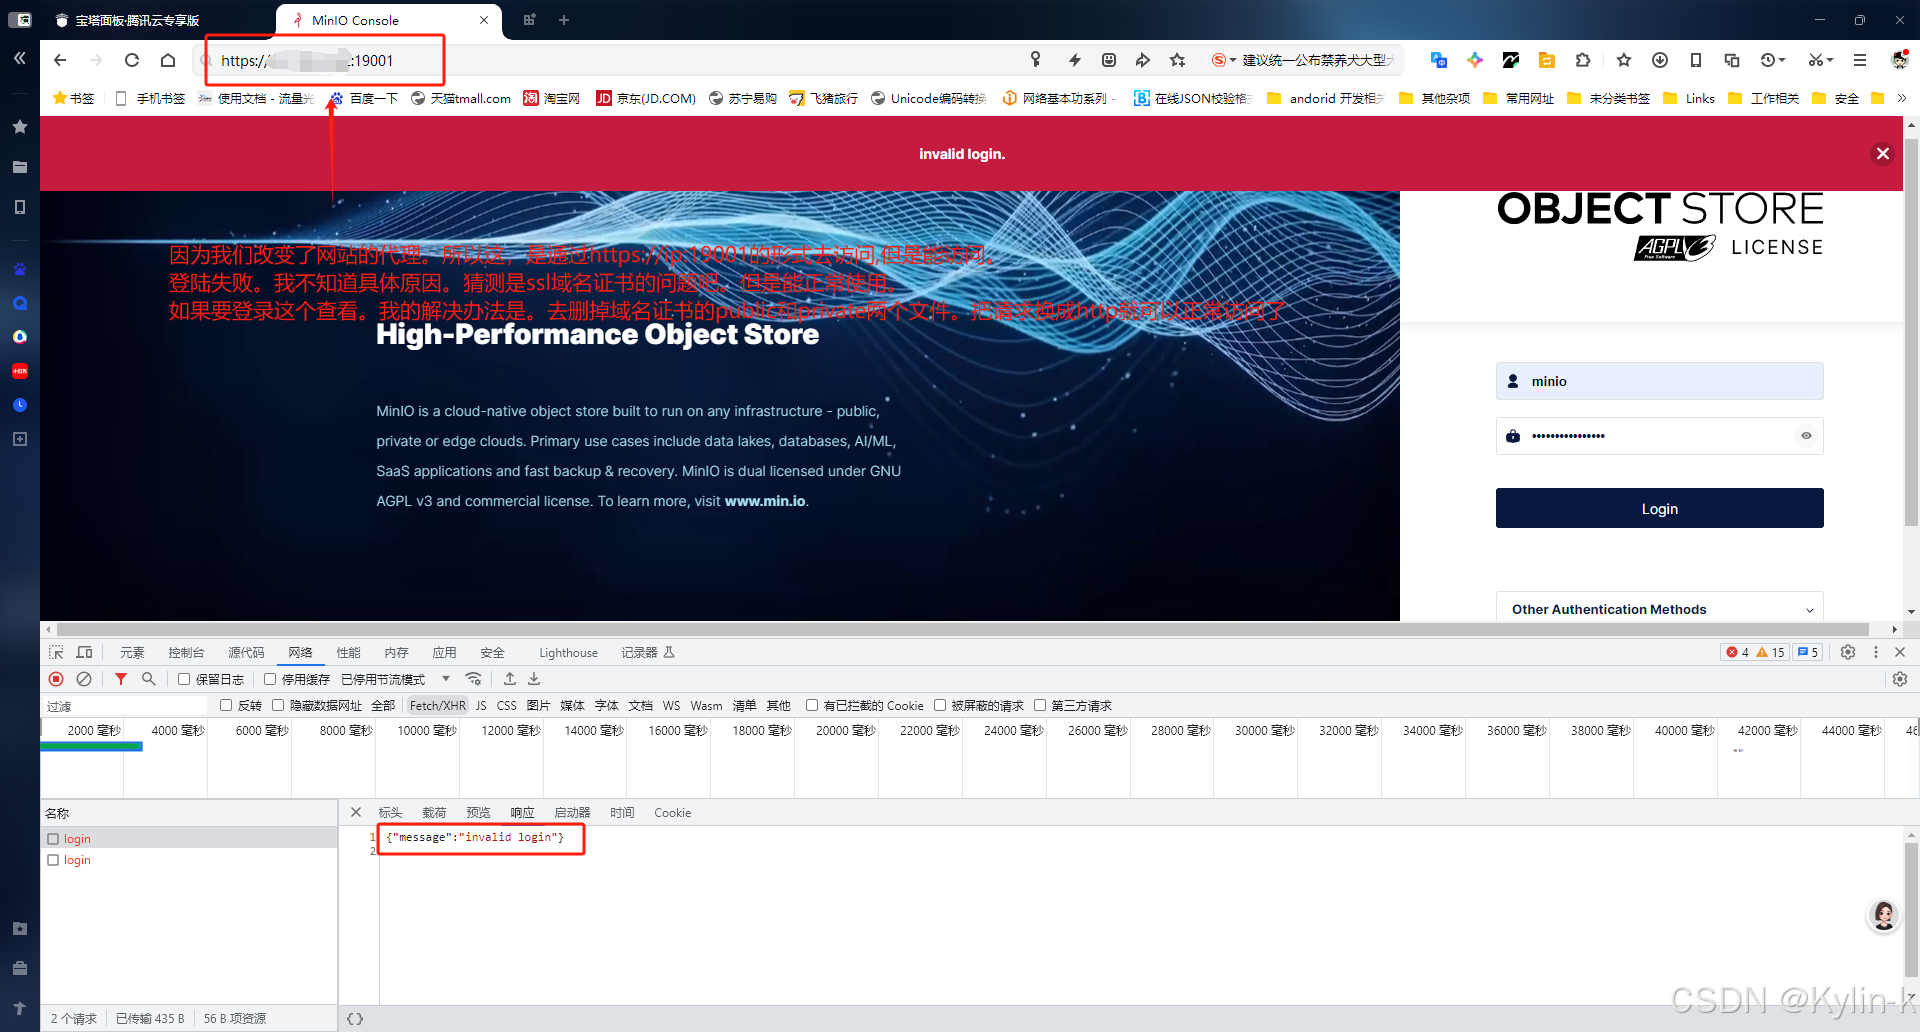Click the bookmark star in address bar
This screenshot has height=1032, width=1920.
click(1178, 60)
